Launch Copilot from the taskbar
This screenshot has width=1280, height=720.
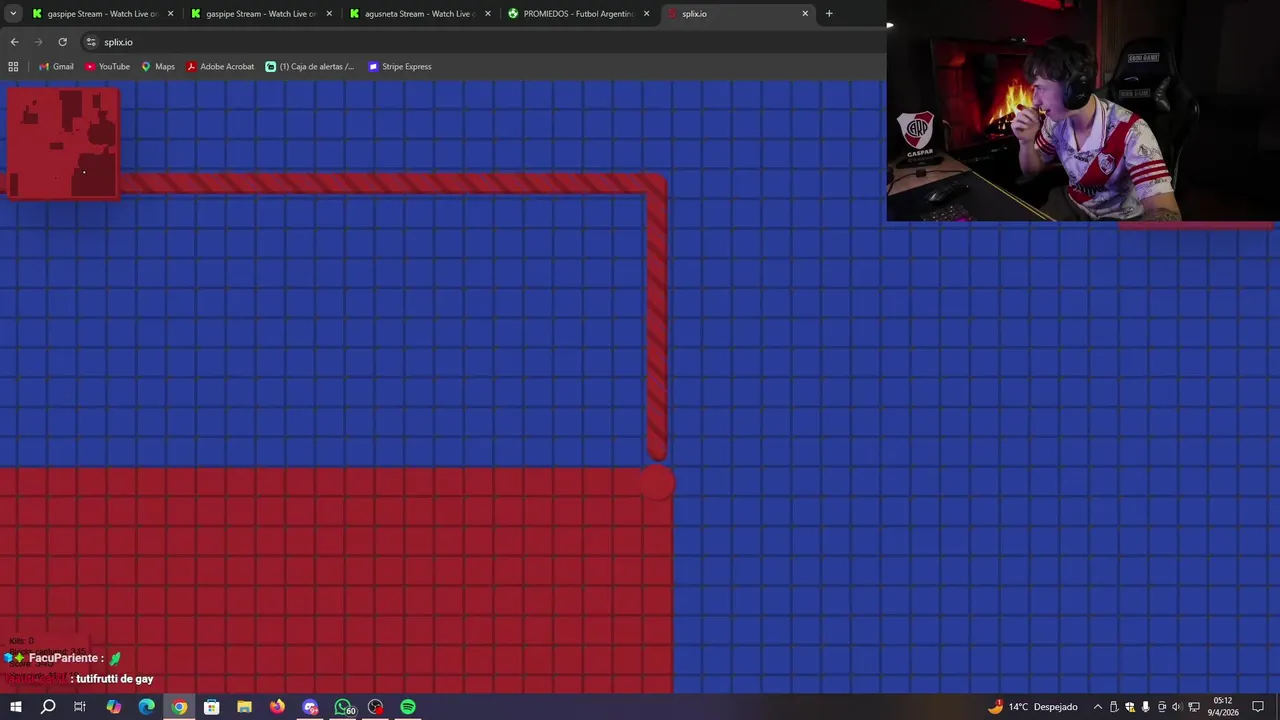pyautogui.click(x=113, y=707)
